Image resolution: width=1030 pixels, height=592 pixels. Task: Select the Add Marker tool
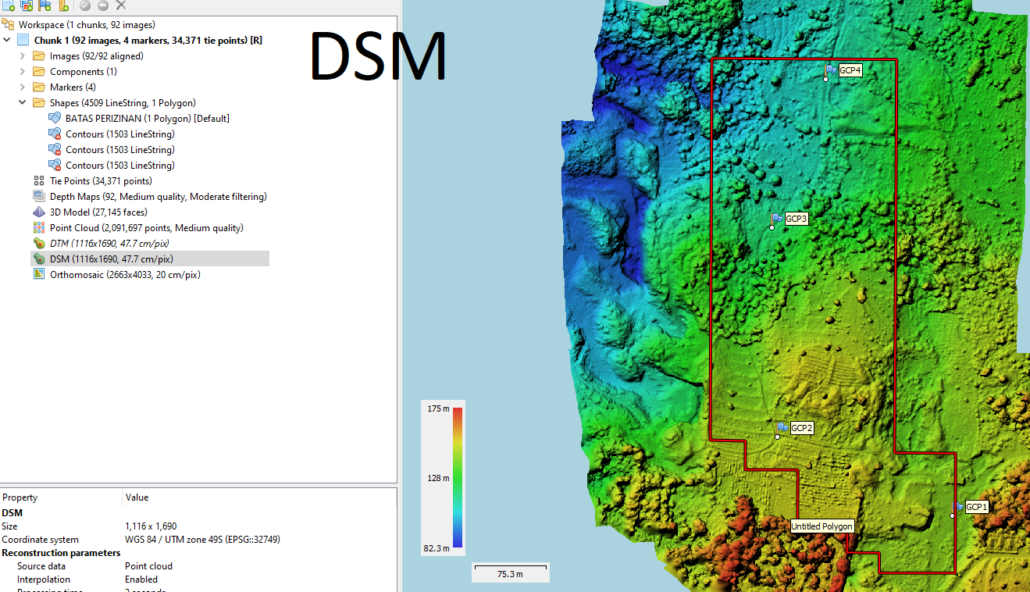44,6
